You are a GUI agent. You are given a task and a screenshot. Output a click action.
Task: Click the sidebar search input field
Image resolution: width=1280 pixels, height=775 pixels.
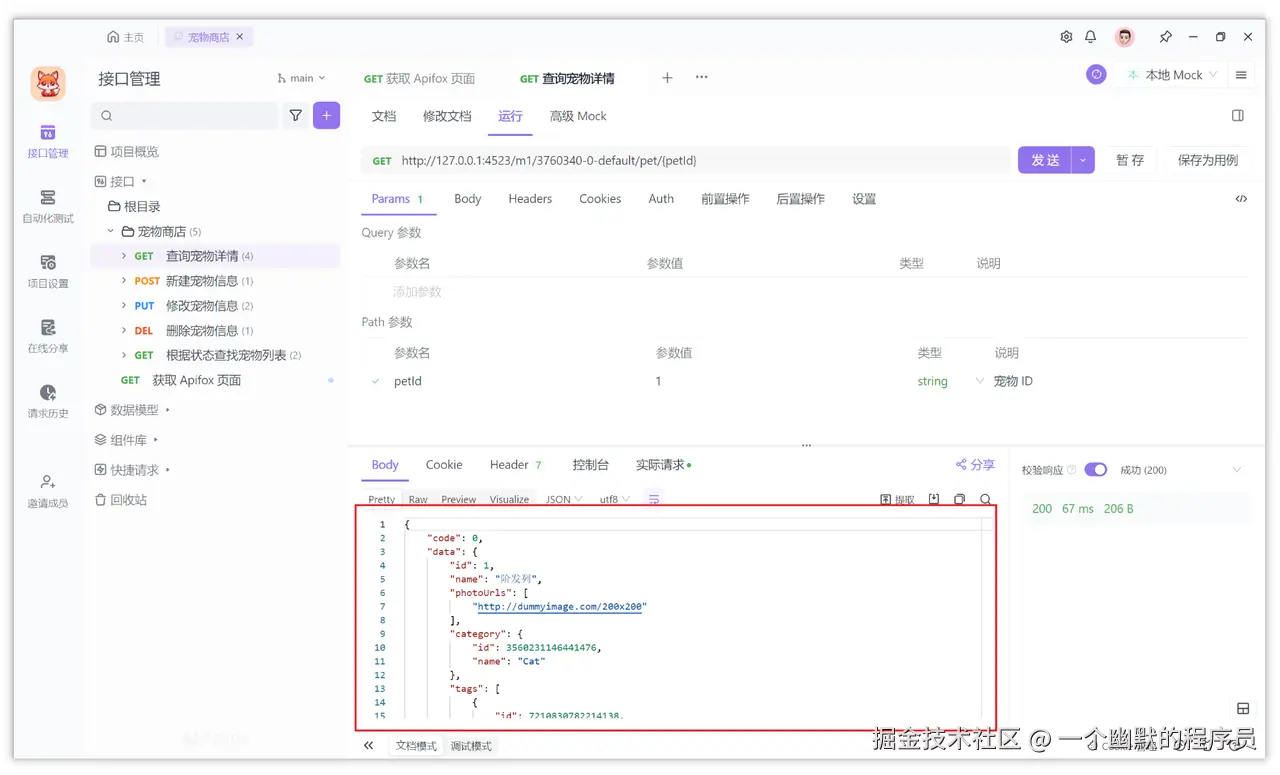(x=184, y=116)
